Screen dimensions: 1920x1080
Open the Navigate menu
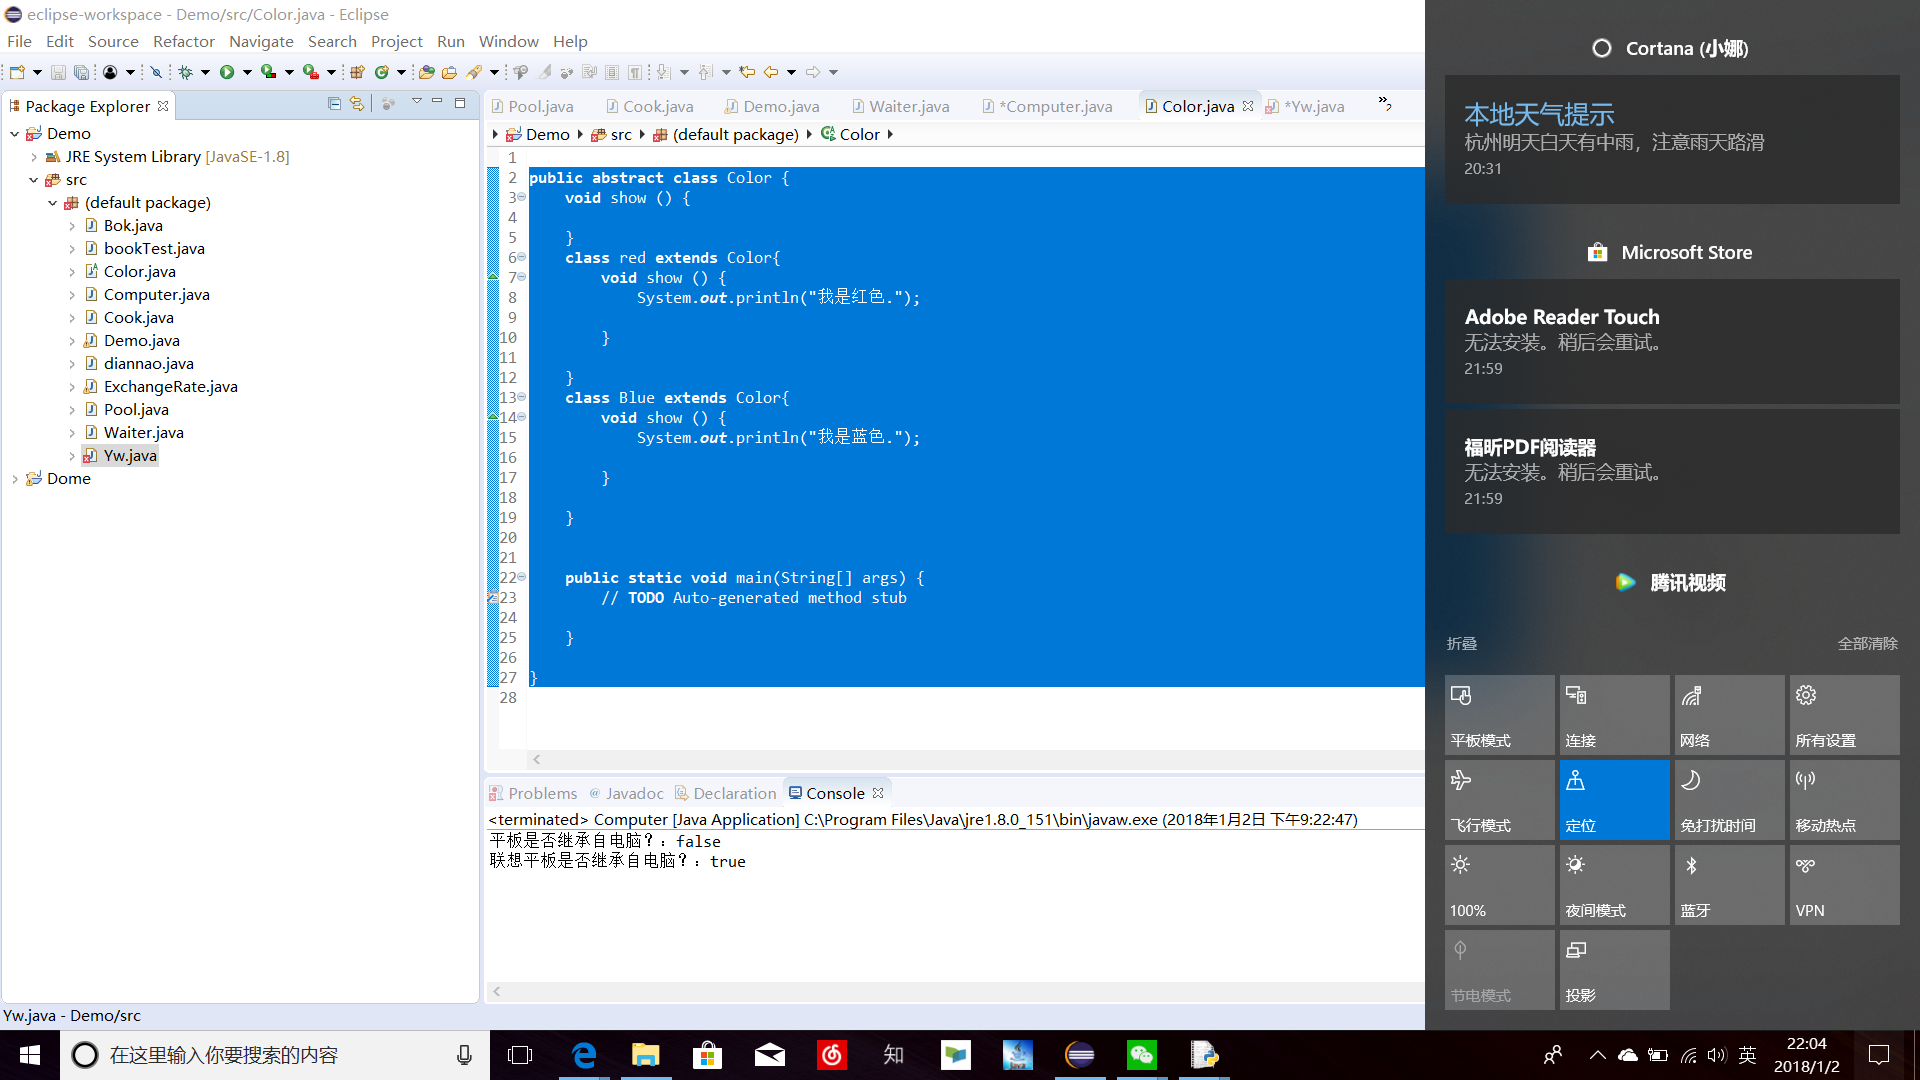pos(261,41)
